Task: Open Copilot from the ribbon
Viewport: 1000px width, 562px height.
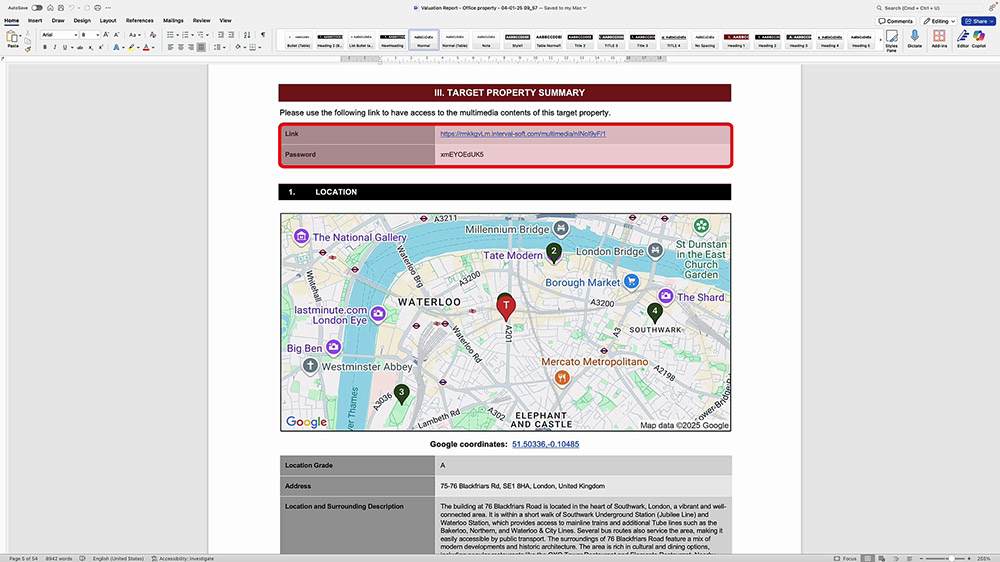Action: tap(979, 38)
